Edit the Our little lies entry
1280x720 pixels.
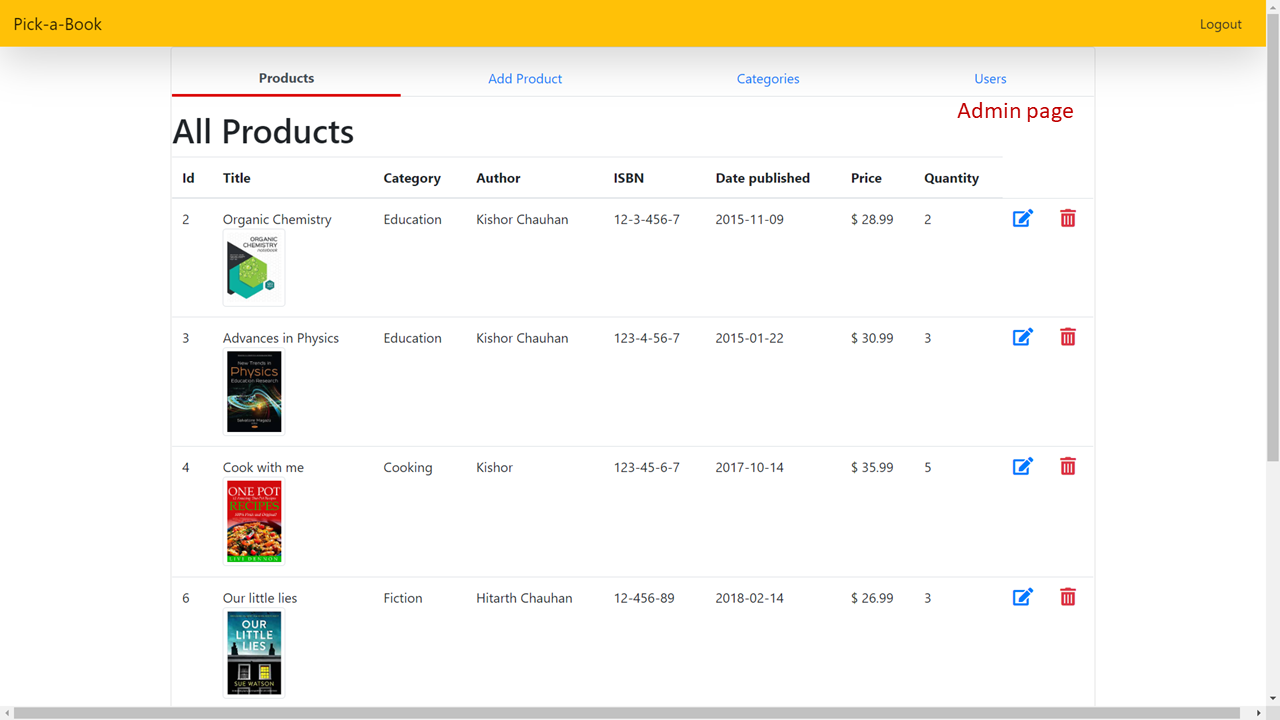tap(1022, 597)
